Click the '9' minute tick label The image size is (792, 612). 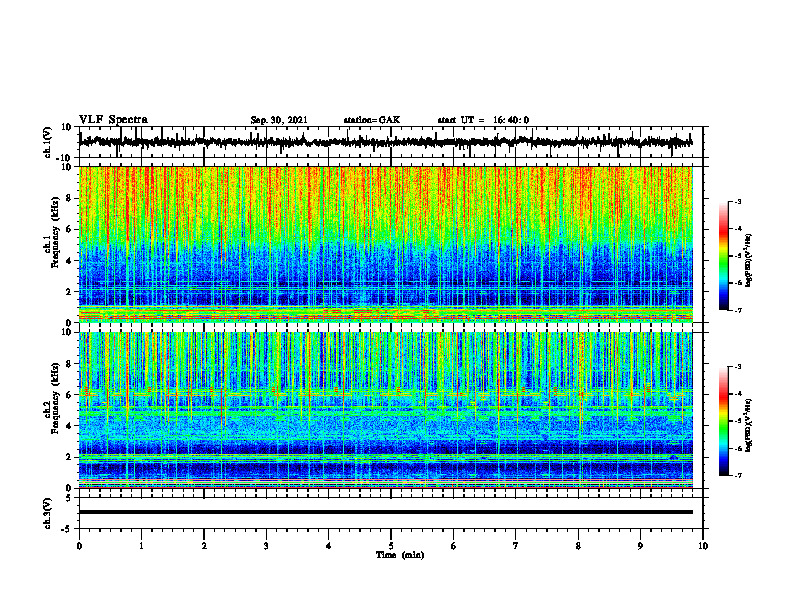click(640, 546)
